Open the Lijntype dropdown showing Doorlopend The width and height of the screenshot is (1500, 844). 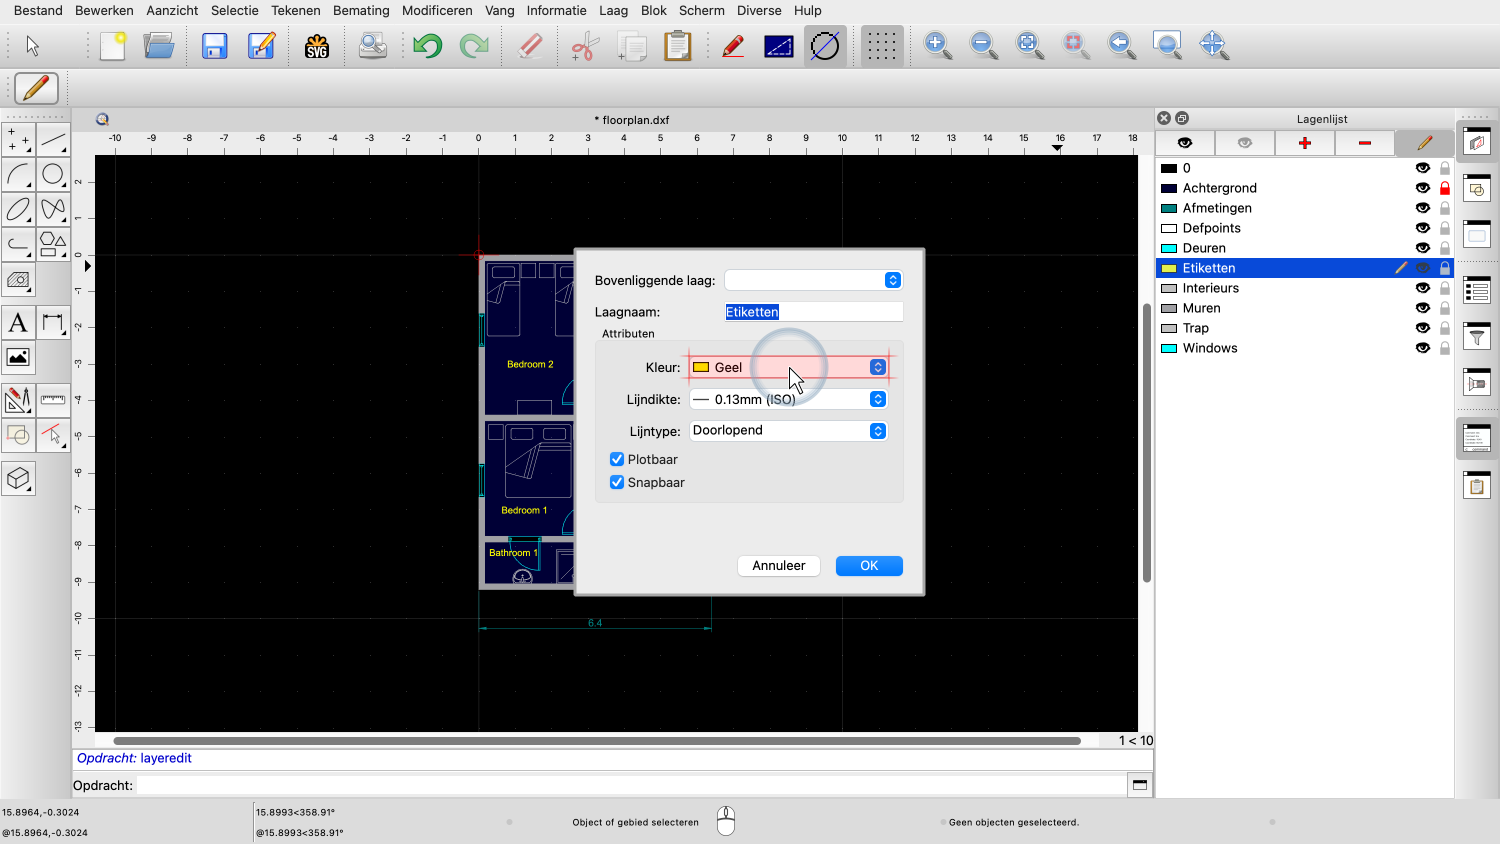tap(788, 431)
